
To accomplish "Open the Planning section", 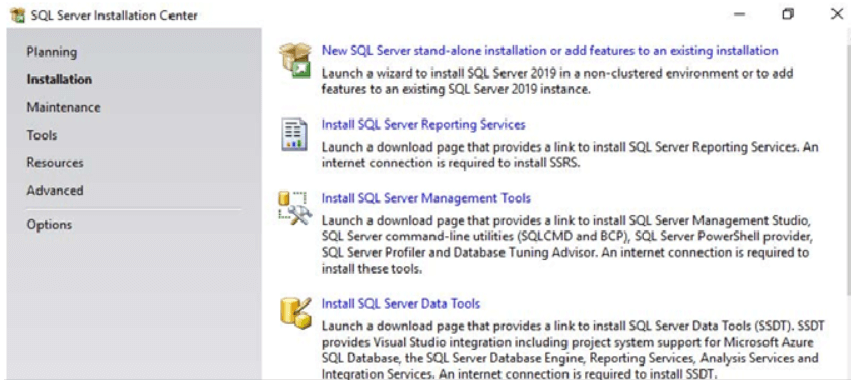I will click(52, 52).
